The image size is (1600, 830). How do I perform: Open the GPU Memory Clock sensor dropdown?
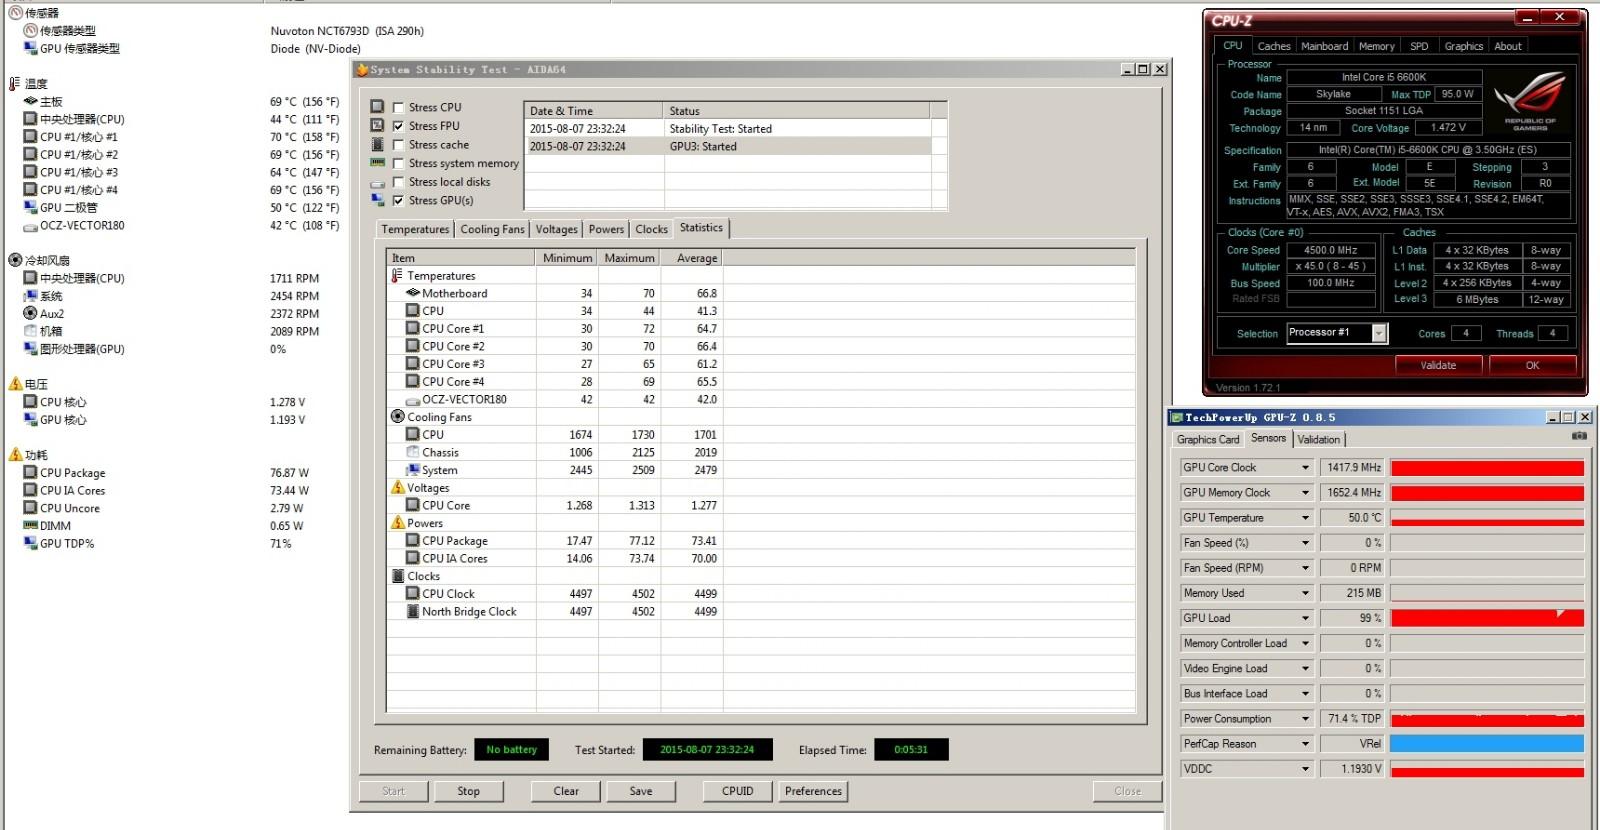pos(1305,493)
